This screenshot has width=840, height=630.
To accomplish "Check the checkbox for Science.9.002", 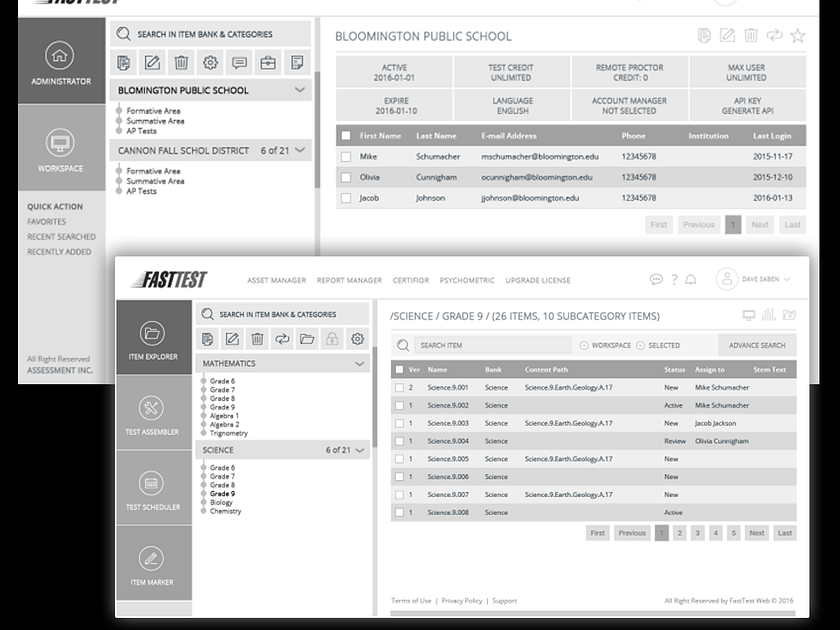I will click(398, 406).
